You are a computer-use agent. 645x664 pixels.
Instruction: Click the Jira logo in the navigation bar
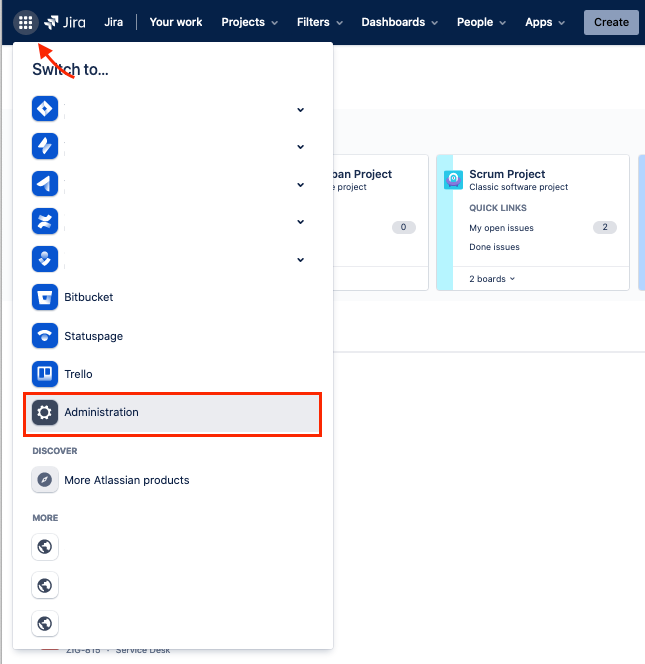click(x=65, y=22)
